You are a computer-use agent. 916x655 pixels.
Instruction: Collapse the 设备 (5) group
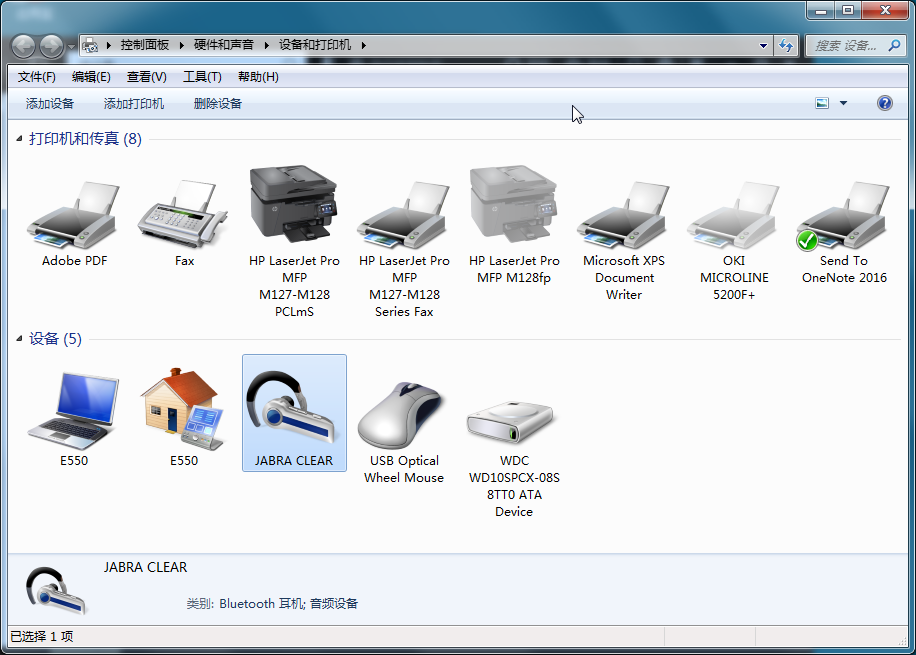[19, 338]
